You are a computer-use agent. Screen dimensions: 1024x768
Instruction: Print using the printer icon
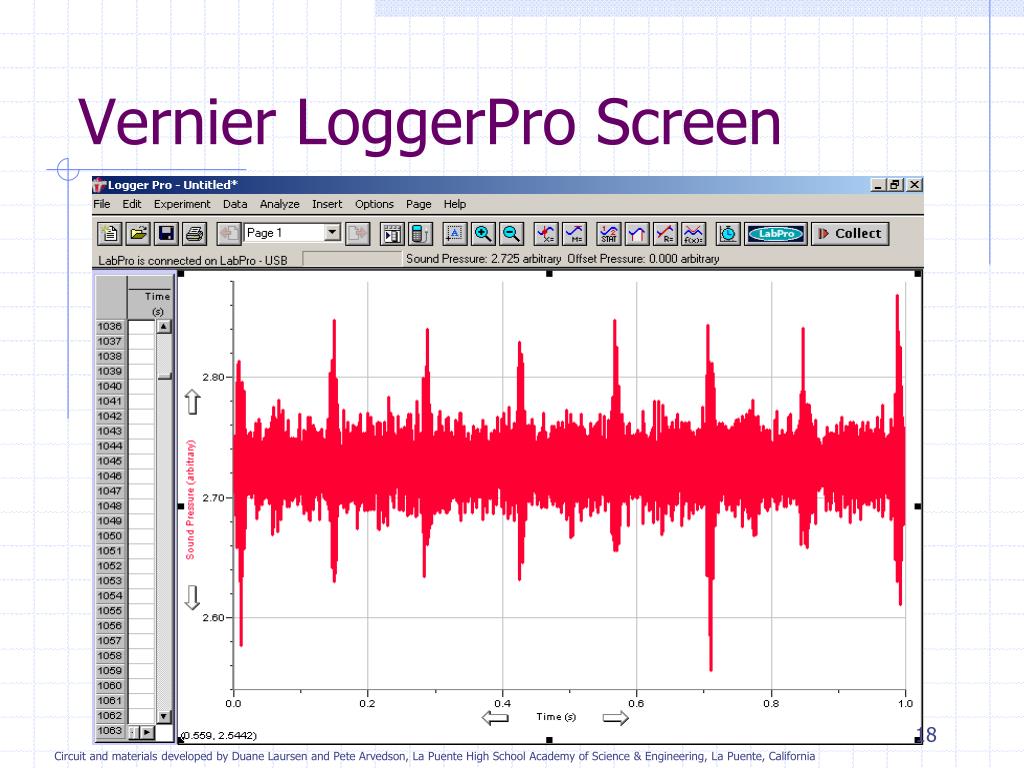point(195,234)
